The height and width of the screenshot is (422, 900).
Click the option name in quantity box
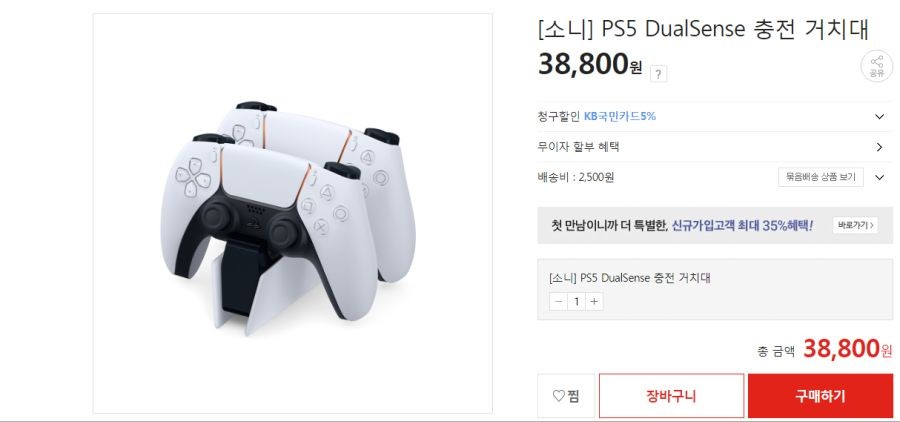(630, 278)
